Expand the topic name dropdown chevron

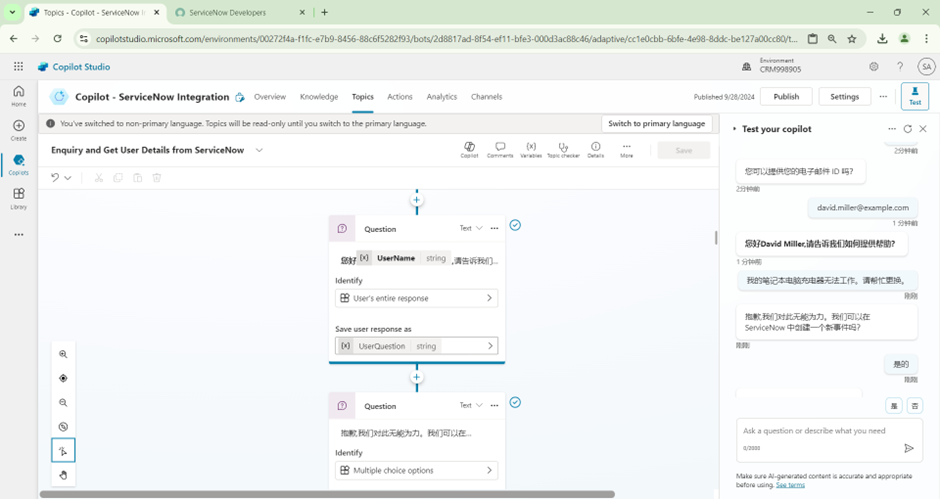(x=259, y=150)
